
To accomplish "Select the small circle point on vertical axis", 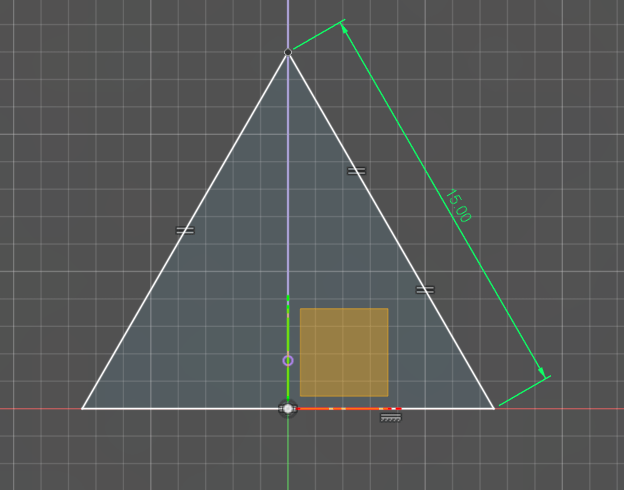I will (x=288, y=360).
